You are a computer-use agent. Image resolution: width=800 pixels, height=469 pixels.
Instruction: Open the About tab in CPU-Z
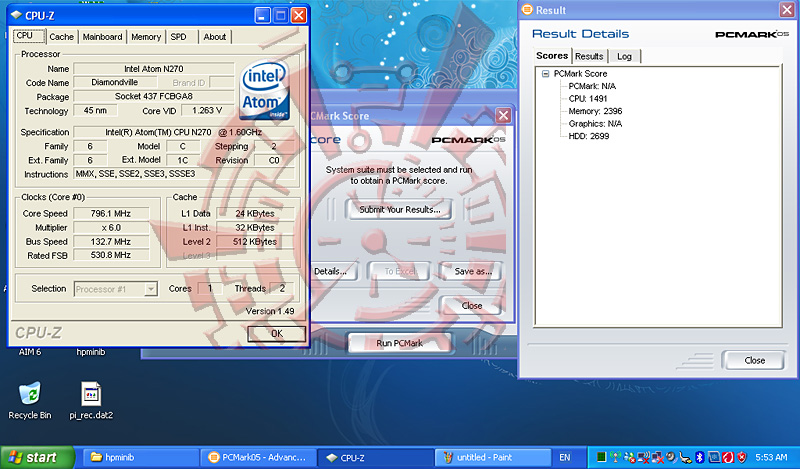(x=214, y=37)
